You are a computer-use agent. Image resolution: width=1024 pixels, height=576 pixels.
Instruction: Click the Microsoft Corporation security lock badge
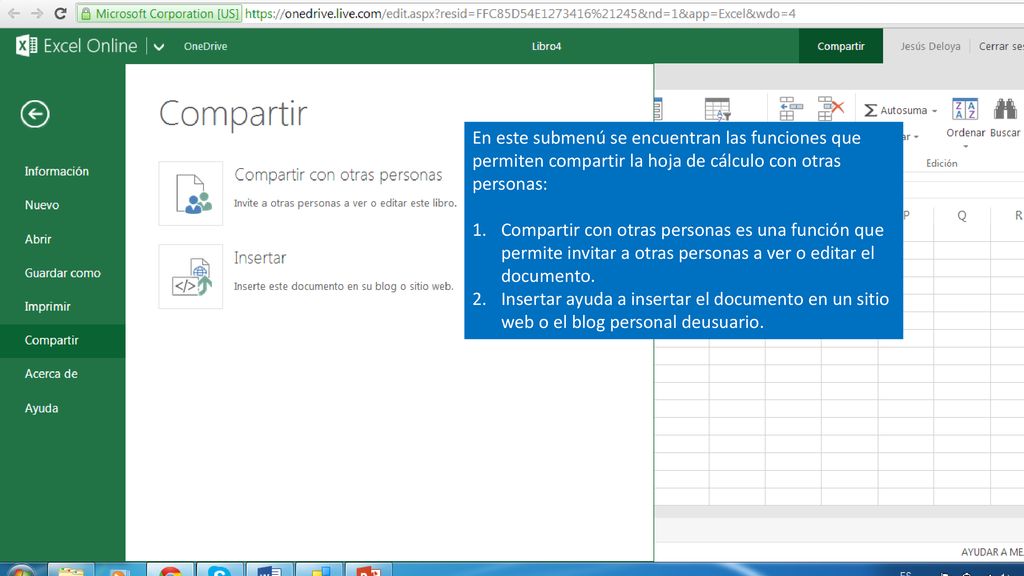(159, 13)
